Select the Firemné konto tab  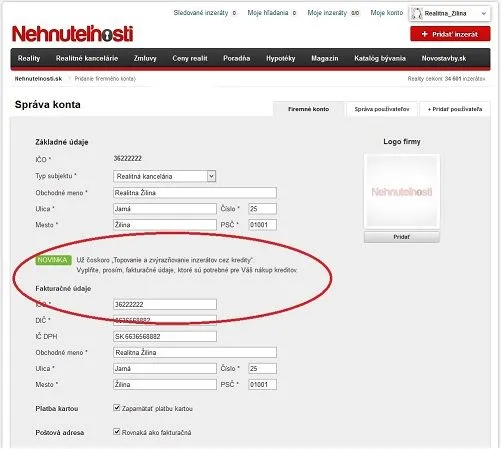[x=308, y=109]
